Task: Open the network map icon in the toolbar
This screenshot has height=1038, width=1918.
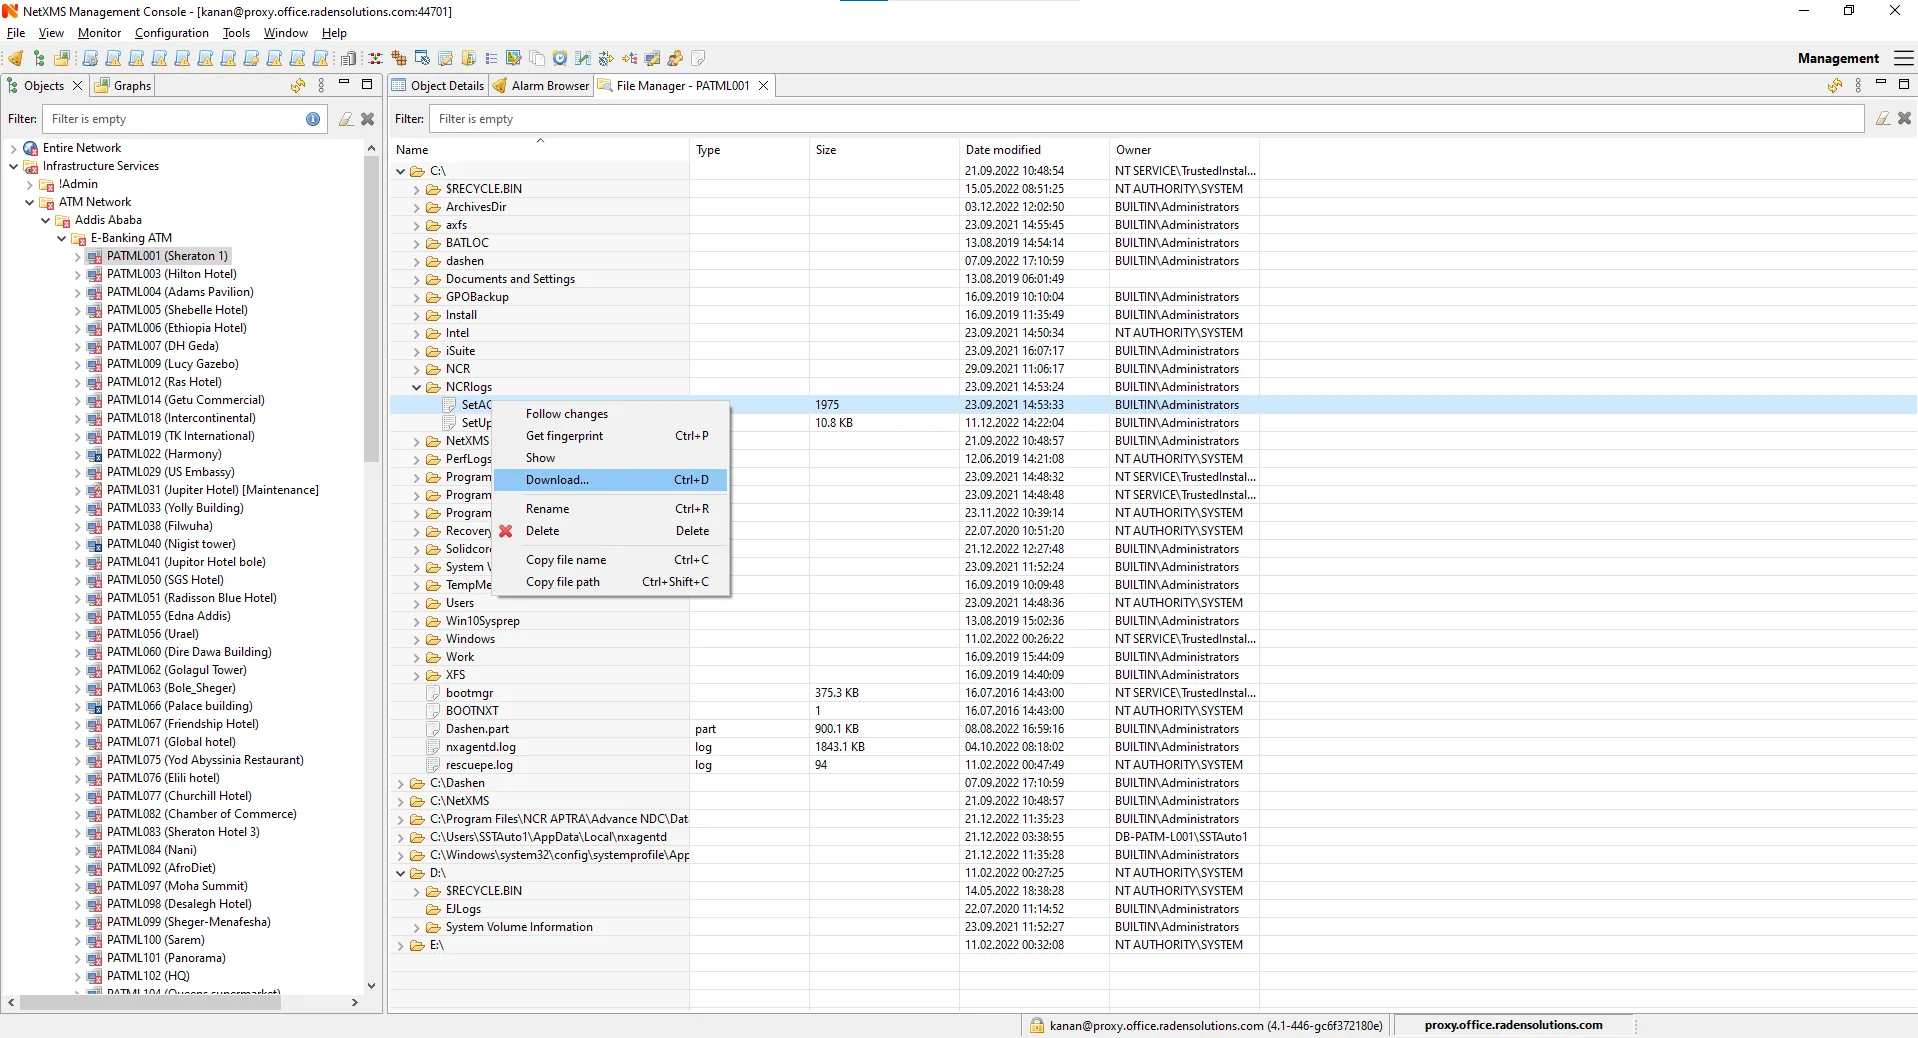Action: tap(513, 59)
